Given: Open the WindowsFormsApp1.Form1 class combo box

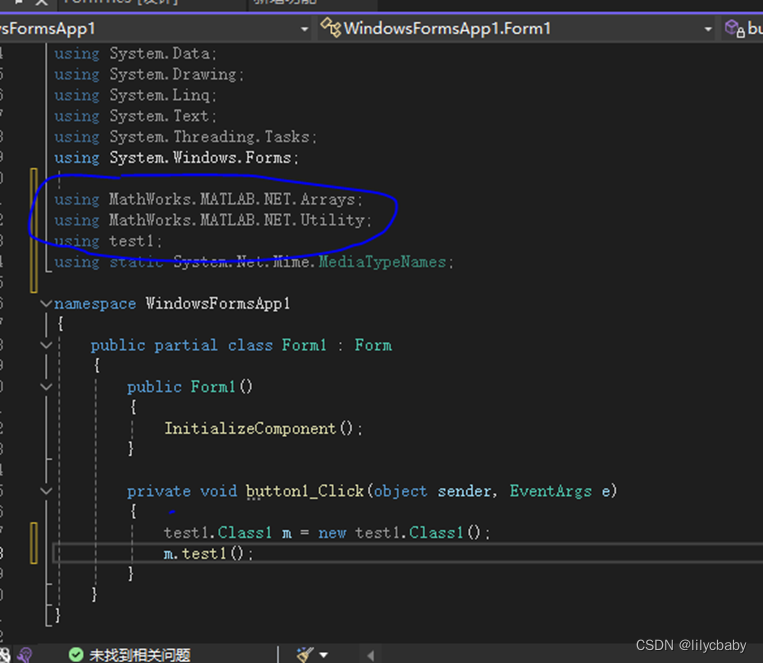Looking at the screenshot, I should (x=517, y=28).
